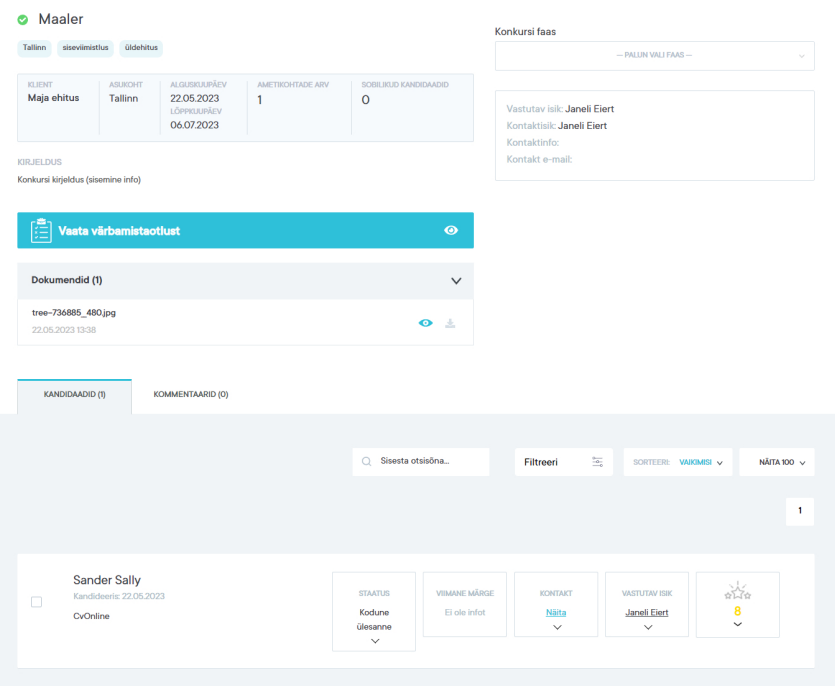Switch to the Kommentaarid tab
This screenshot has height=686, width=835.
pyautogui.click(x=190, y=395)
